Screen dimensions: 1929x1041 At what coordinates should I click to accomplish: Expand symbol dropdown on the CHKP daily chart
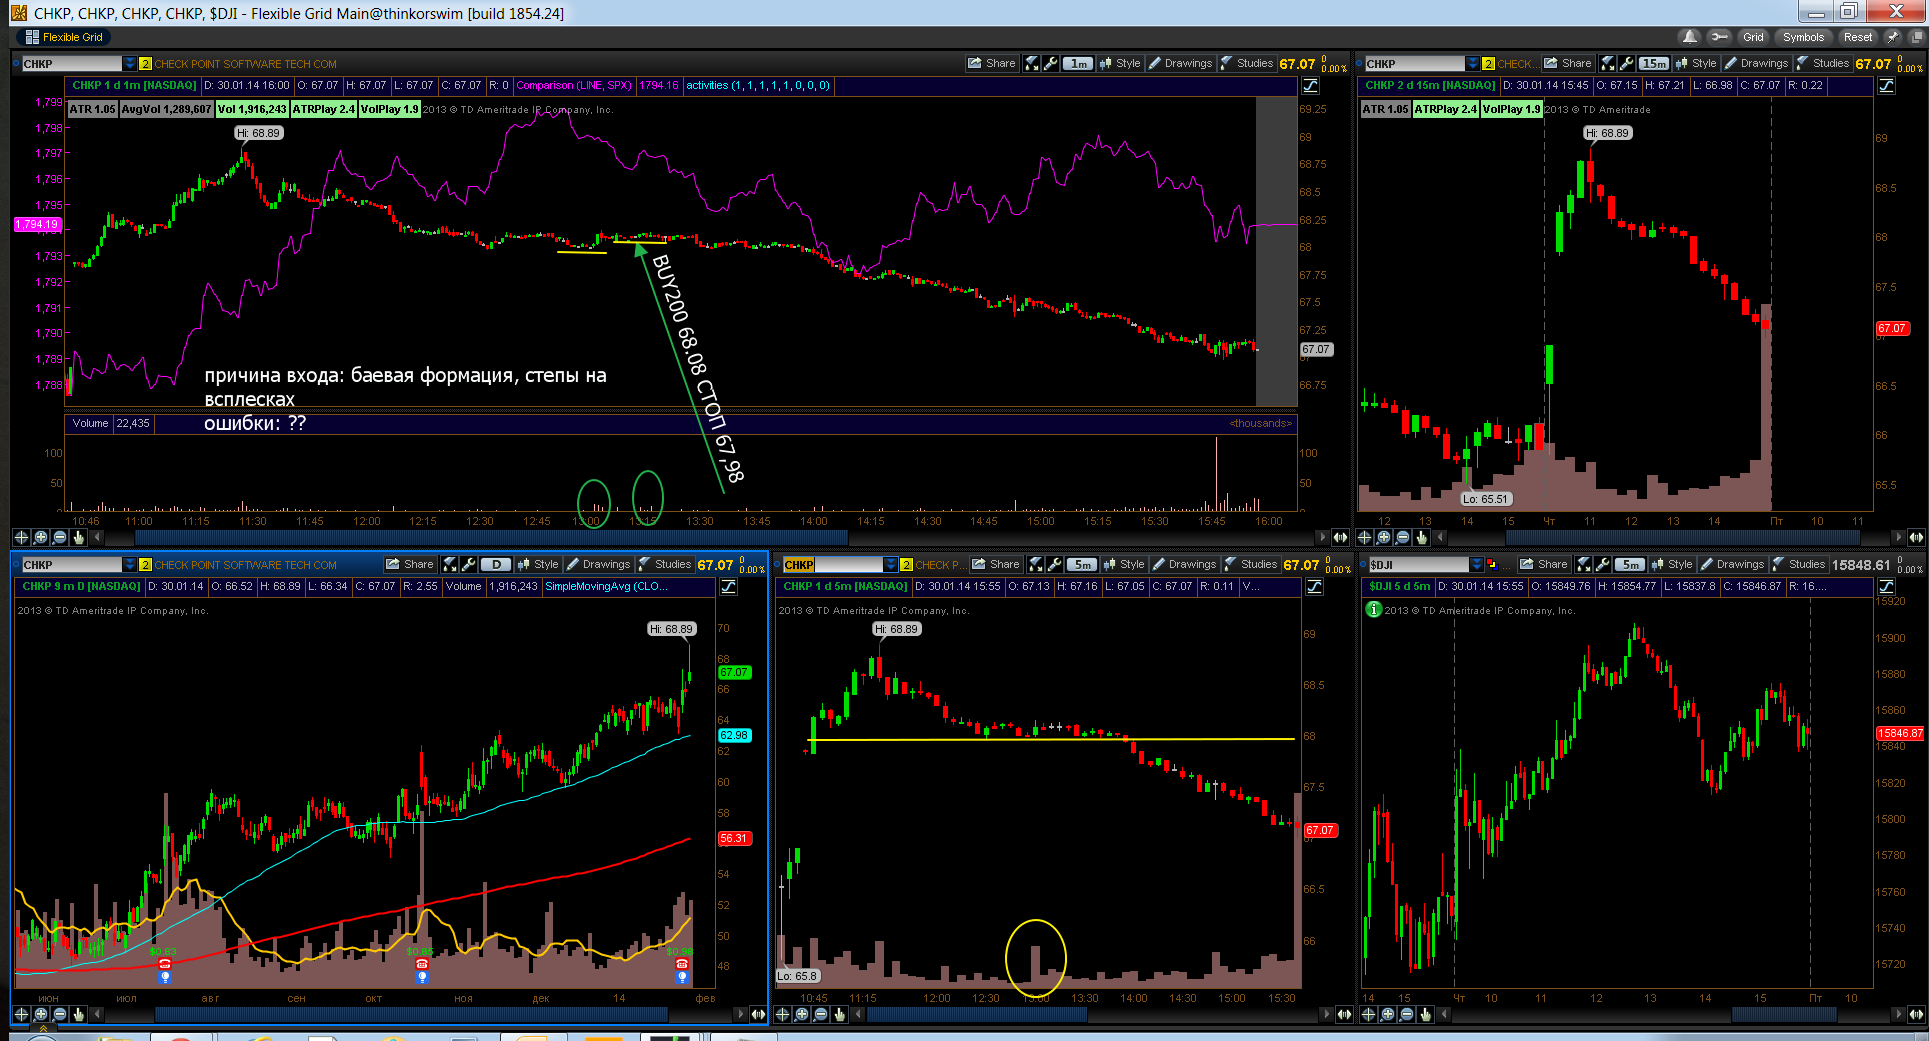click(x=129, y=564)
